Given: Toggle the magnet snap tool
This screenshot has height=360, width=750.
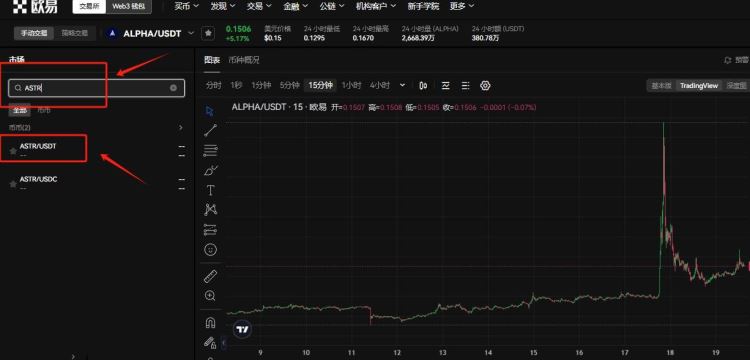Looking at the screenshot, I should pos(210,323).
